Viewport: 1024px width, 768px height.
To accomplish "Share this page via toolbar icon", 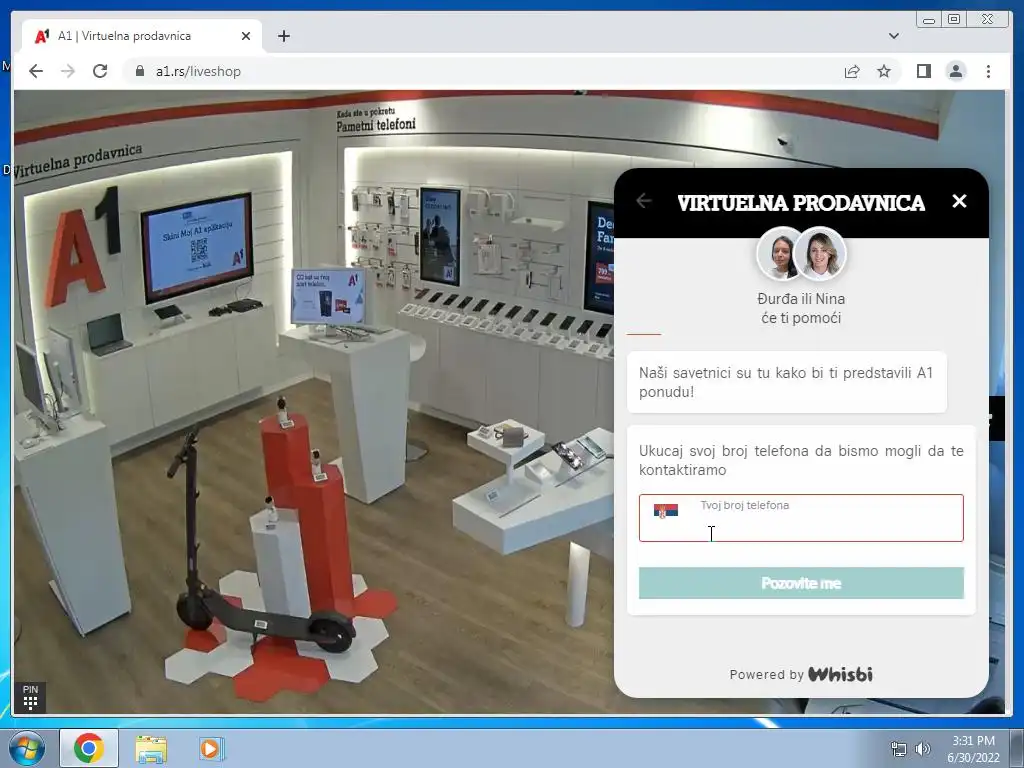I will (x=852, y=71).
